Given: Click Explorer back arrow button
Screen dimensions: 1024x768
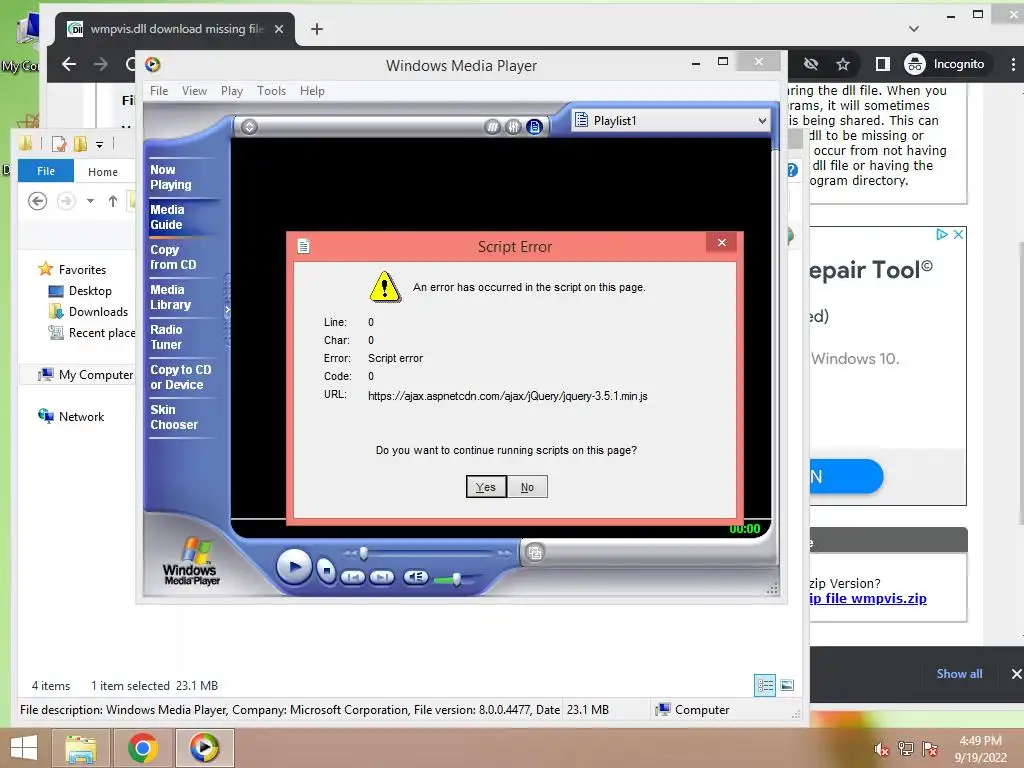Looking at the screenshot, I should point(37,200).
